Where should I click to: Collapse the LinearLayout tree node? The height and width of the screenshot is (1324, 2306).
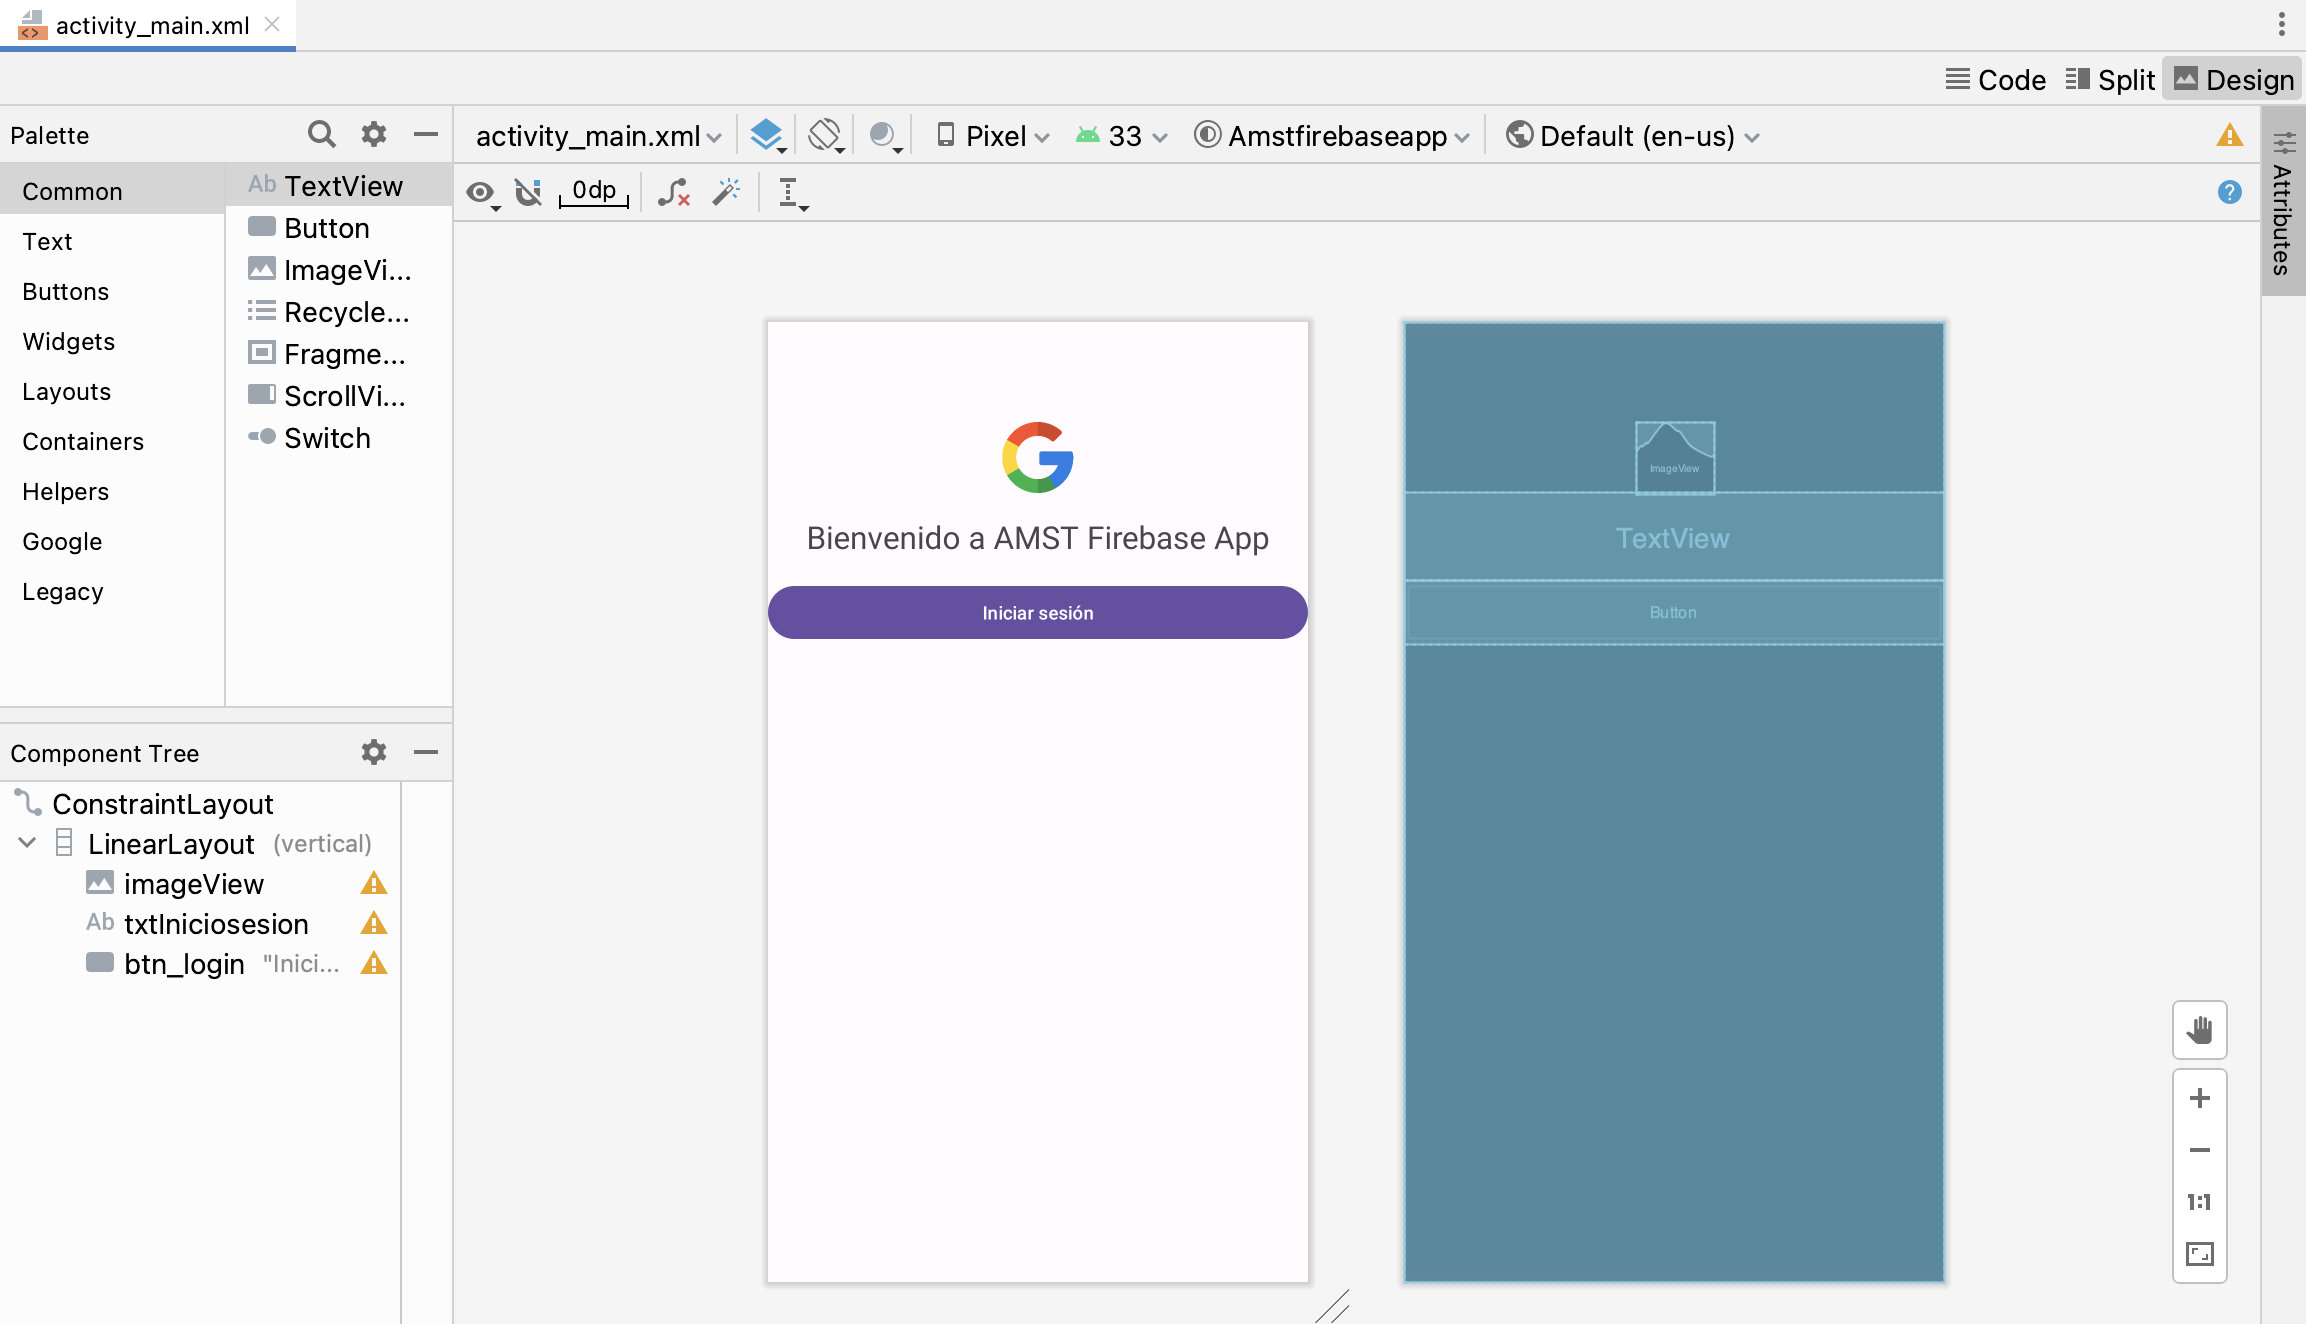coord(27,843)
